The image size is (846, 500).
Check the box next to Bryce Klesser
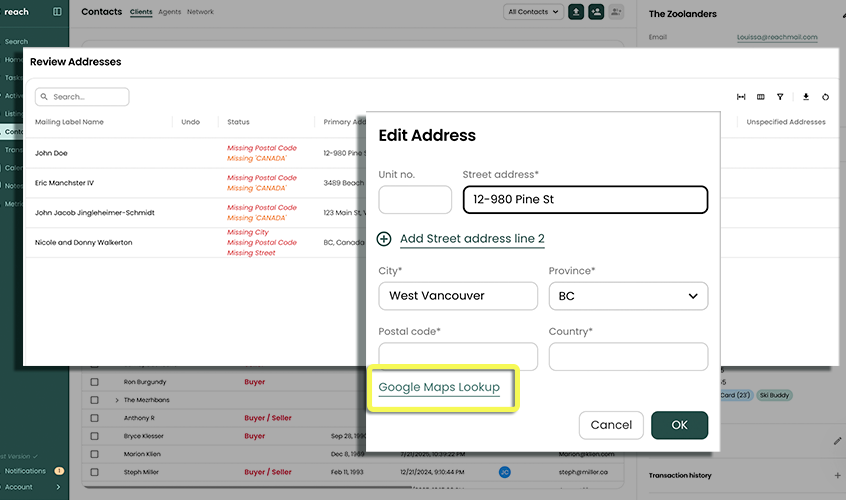(95, 436)
